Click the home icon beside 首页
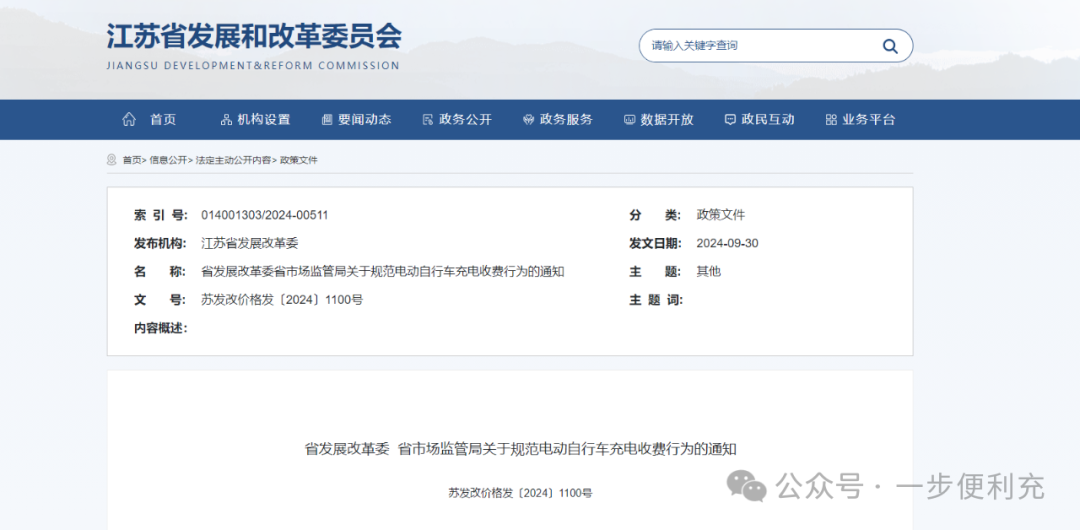This screenshot has height=530, width=1080. pos(129,119)
